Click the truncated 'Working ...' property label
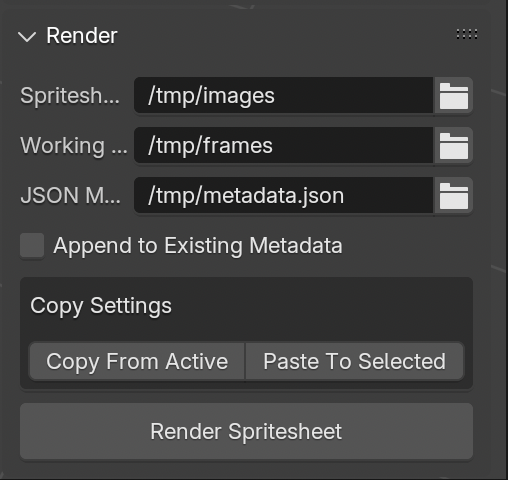508x480 pixels. tap(74, 146)
